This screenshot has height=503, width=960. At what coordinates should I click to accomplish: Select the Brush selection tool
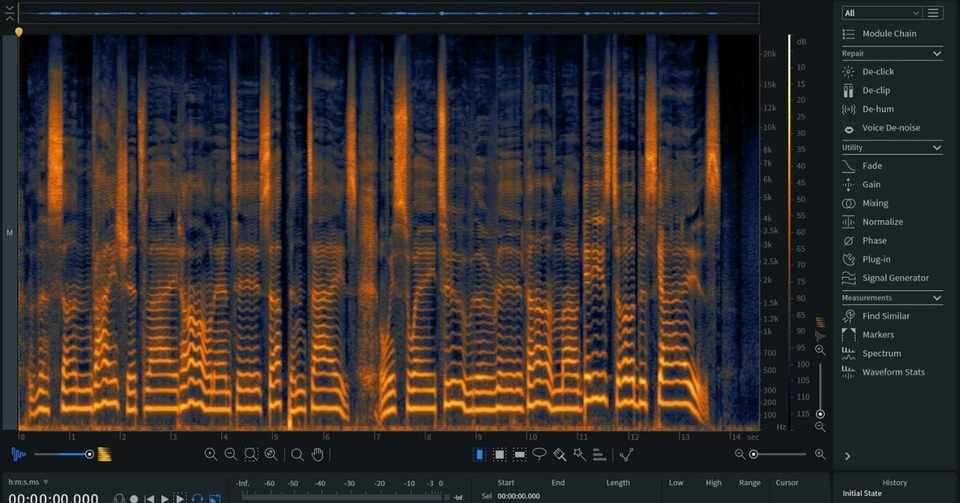560,455
